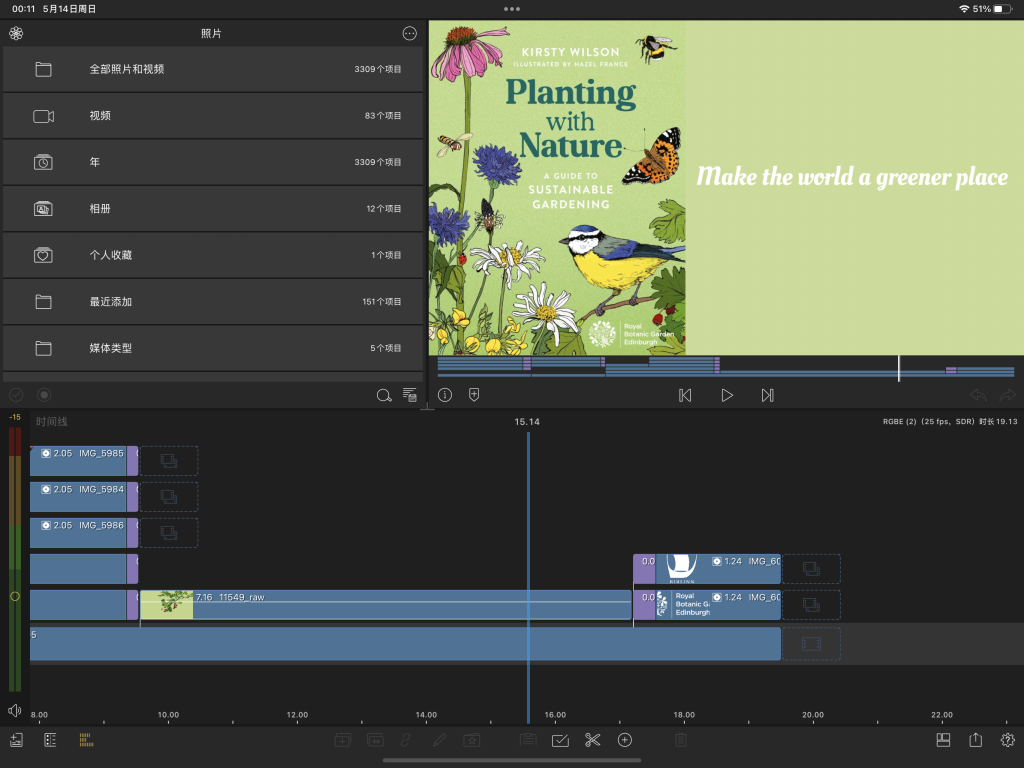Open 全部照片和视频 folder
The height and width of the screenshot is (768, 1024).
coord(213,69)
